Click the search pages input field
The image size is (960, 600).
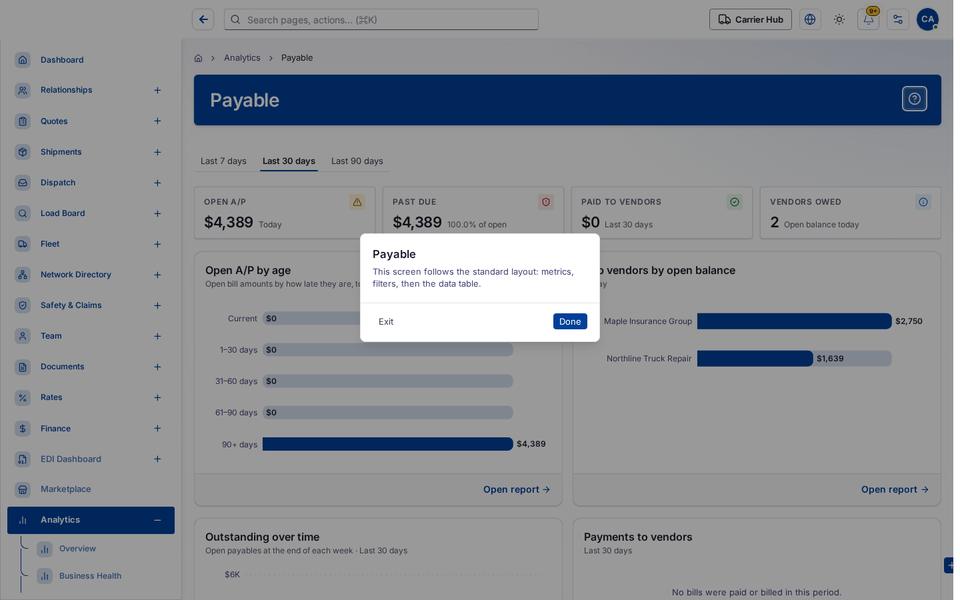381,20
